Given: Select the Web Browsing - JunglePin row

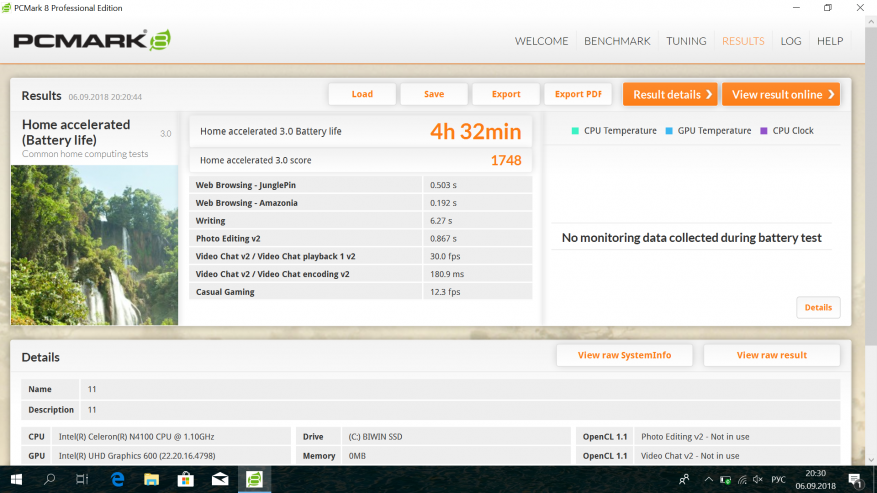Looking at the screenshot, I should [361, 185].
